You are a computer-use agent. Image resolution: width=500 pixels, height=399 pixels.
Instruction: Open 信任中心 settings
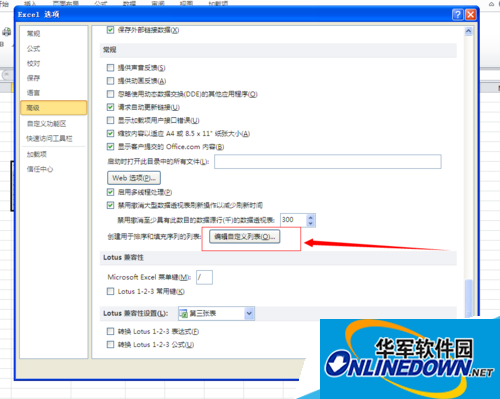(40, 169)
